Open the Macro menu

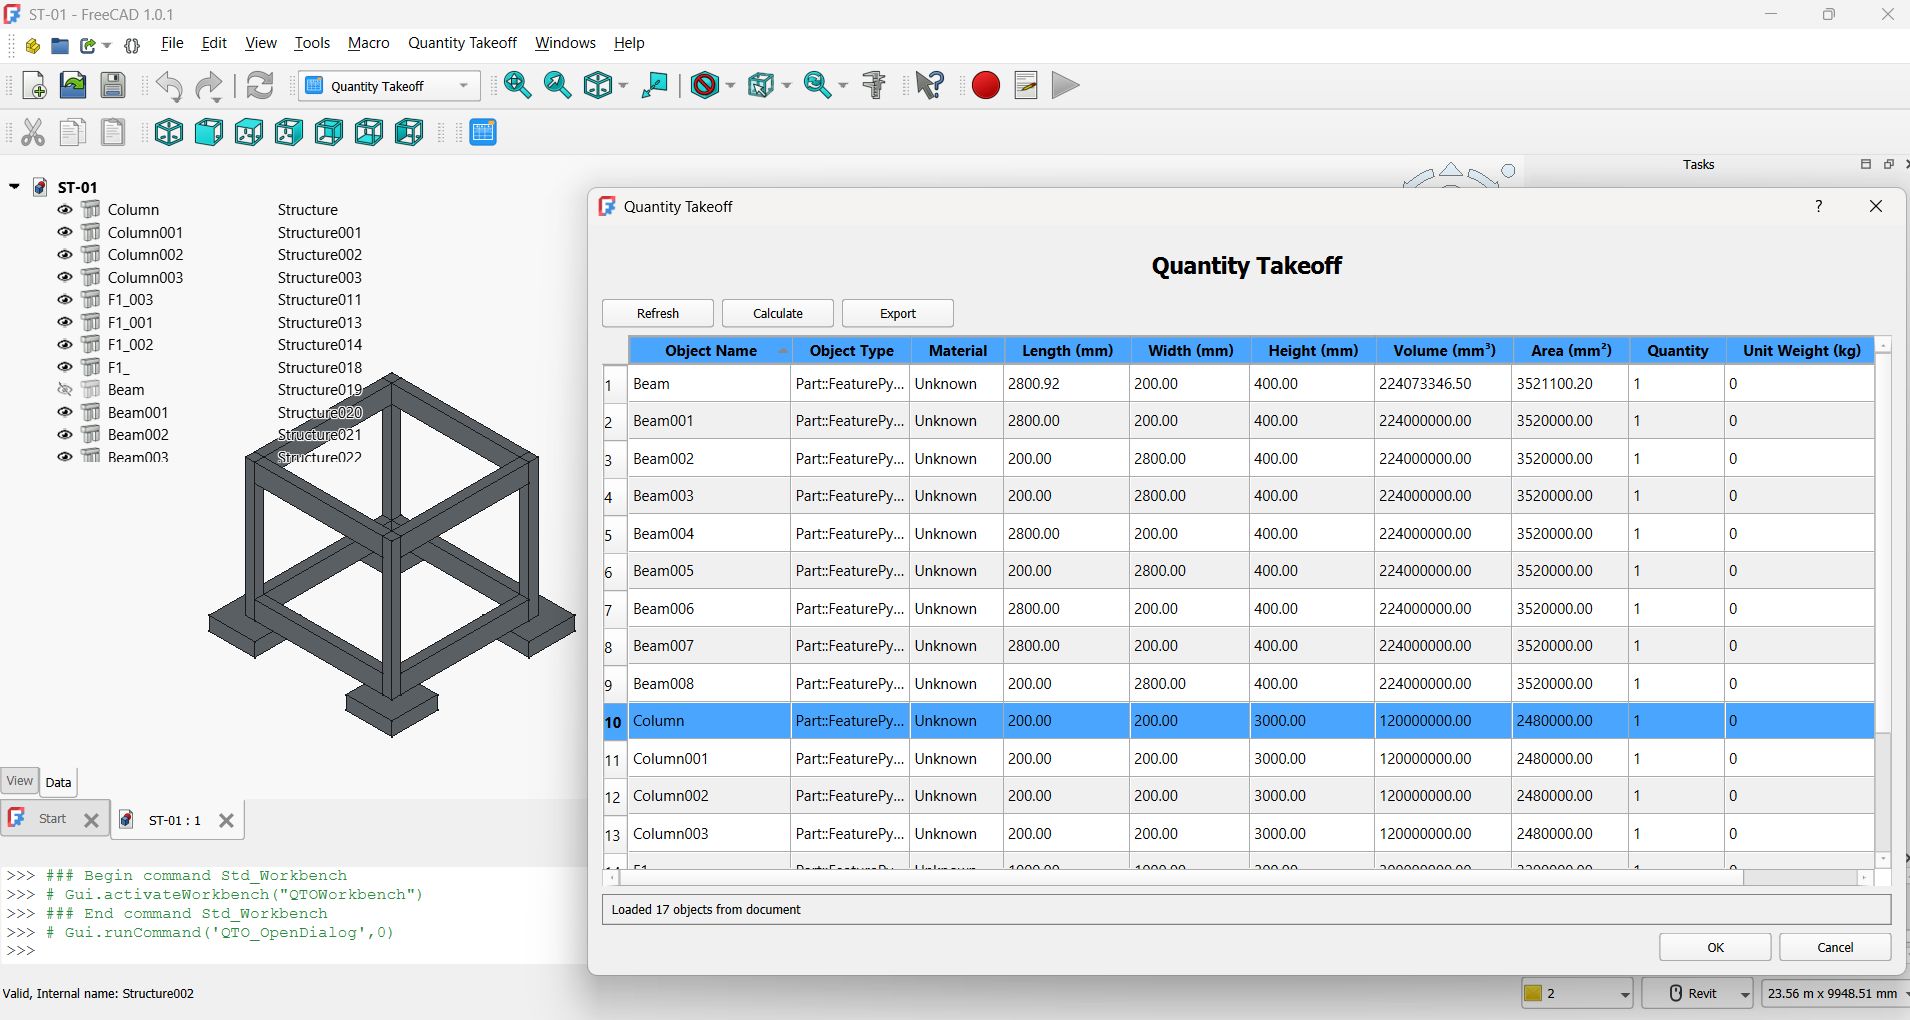coord(368,43)
